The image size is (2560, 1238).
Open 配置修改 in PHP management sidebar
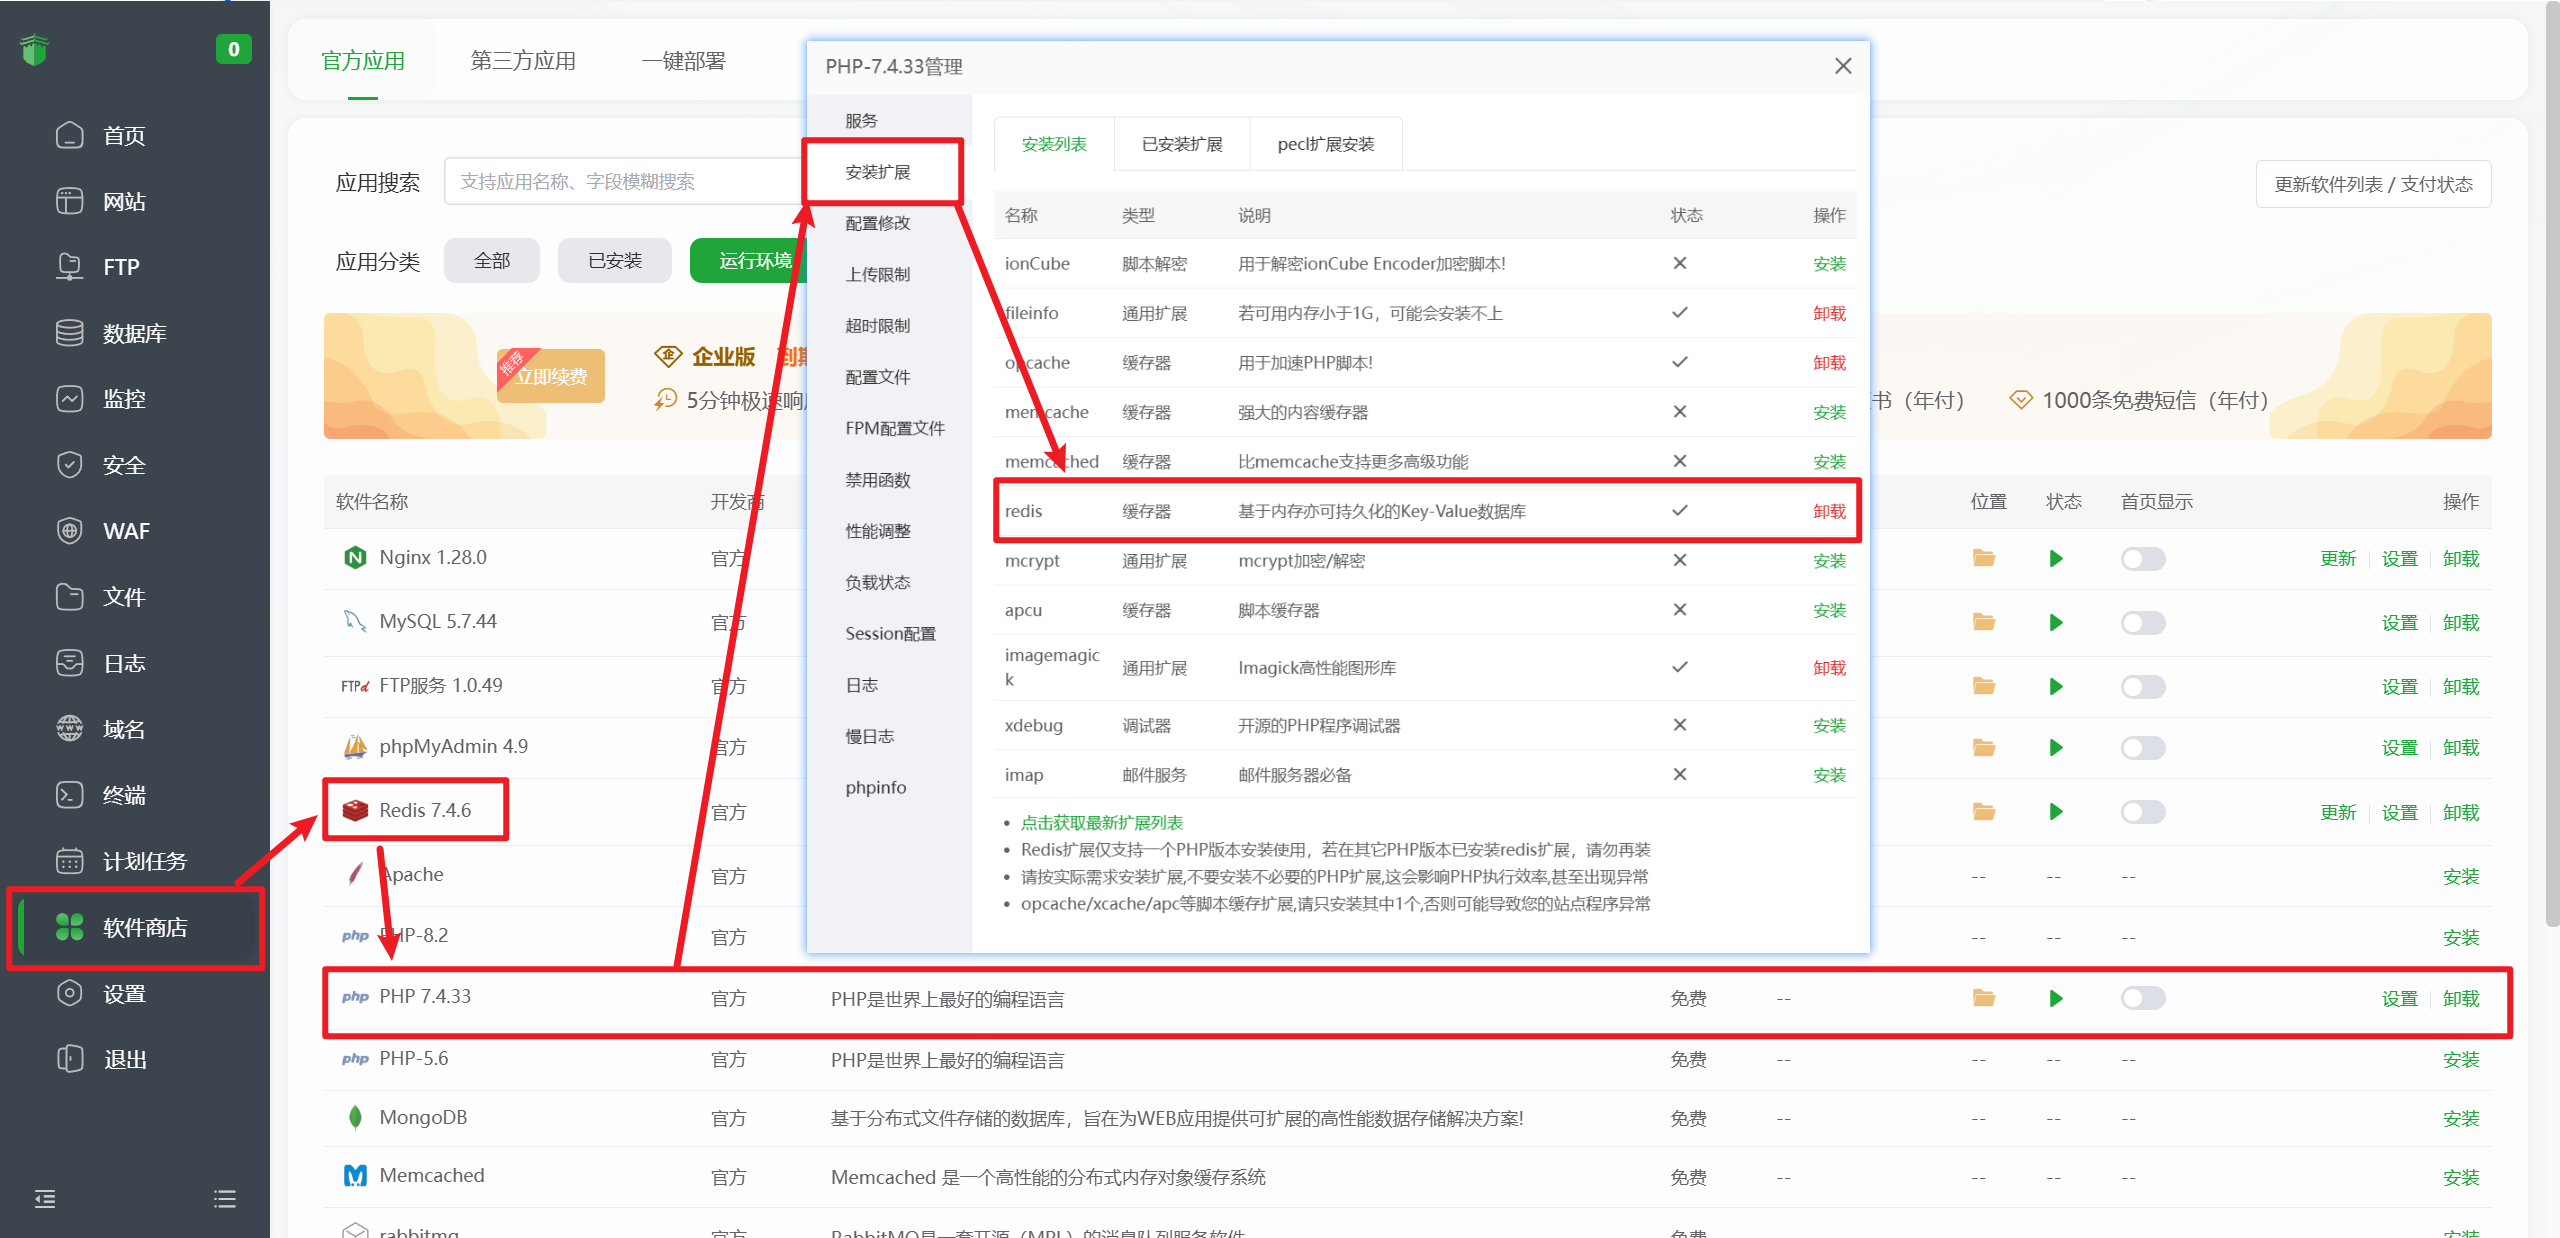click(877, 223)
